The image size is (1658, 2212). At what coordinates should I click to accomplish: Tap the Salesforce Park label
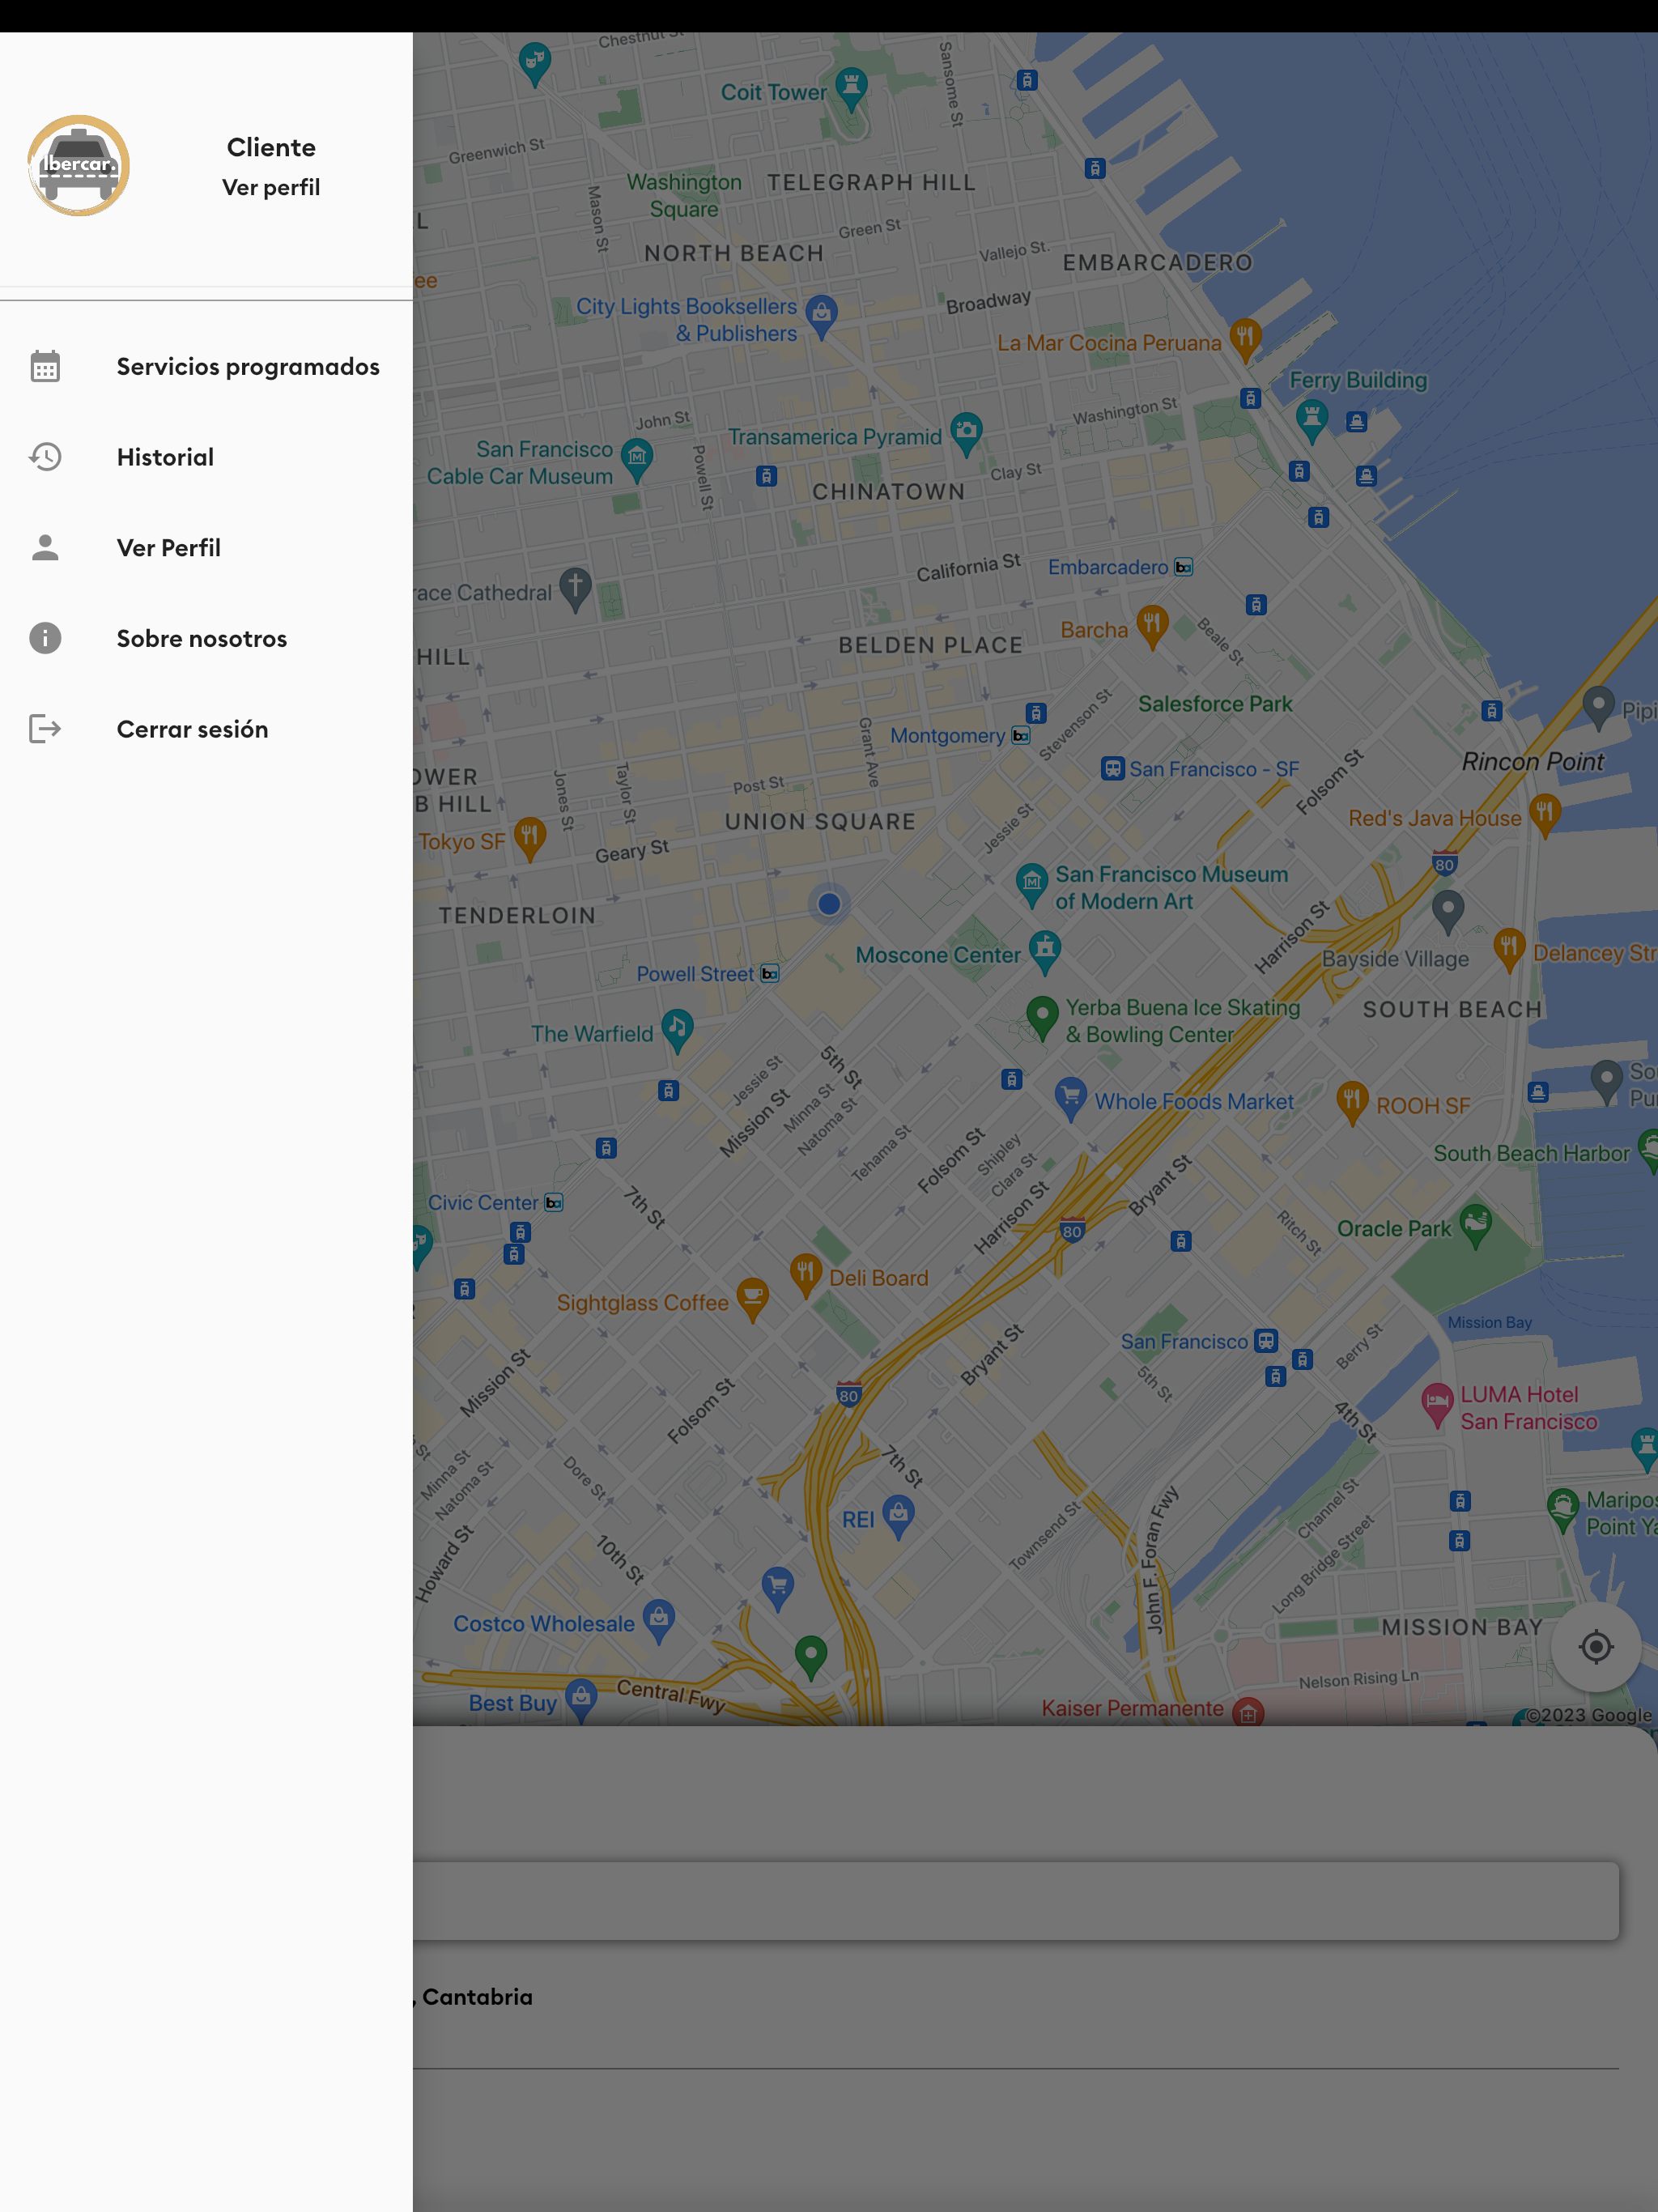(1215, 704)
